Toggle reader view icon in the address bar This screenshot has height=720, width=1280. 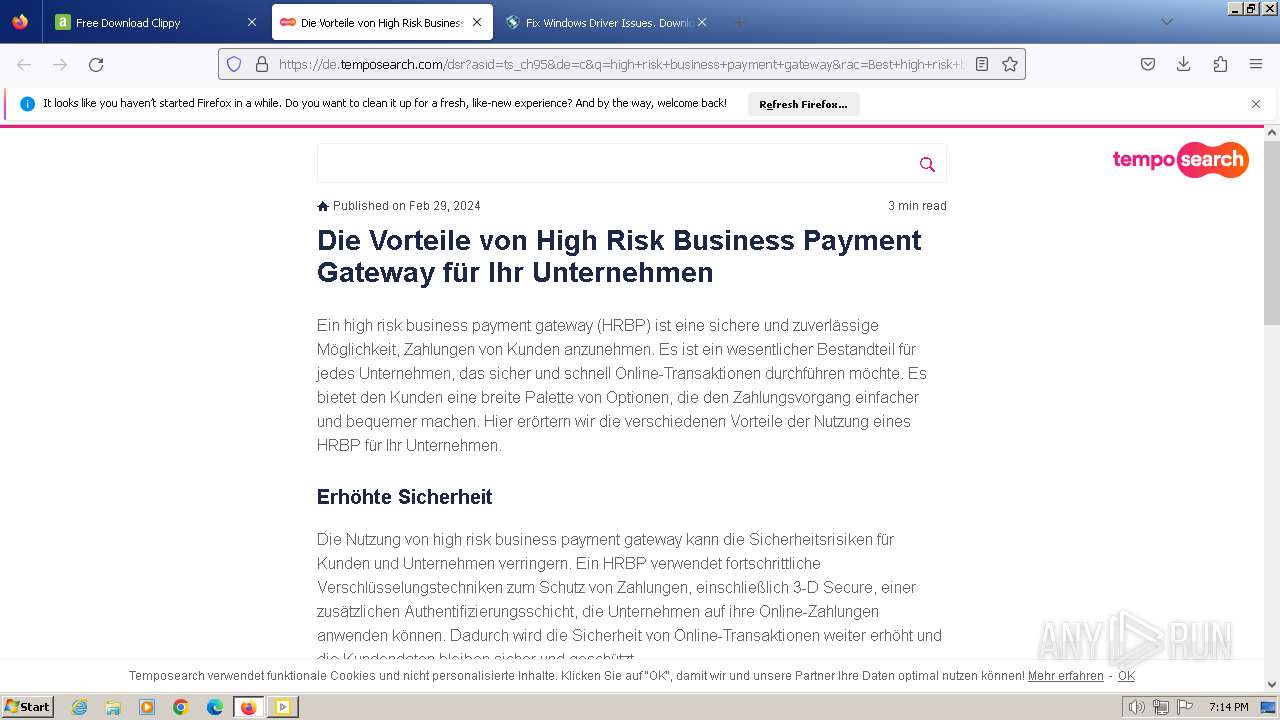[982, 64]
